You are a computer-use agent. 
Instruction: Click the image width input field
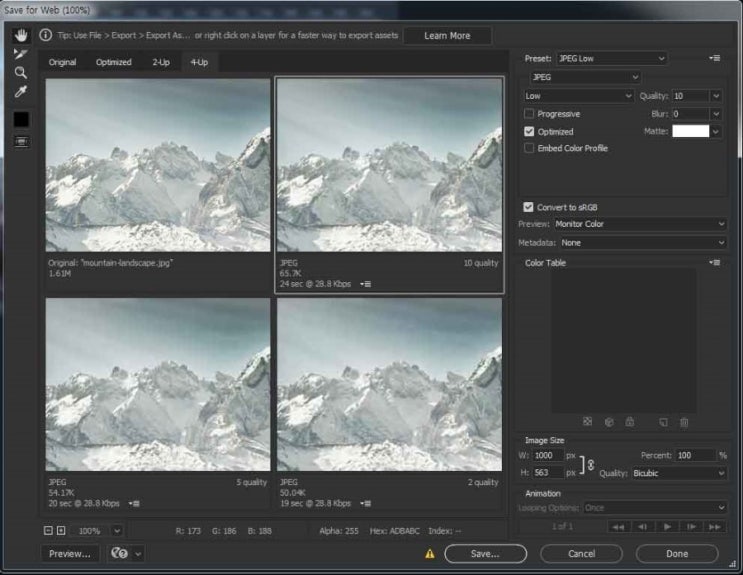pyautogui.click(x=548, y=455)
